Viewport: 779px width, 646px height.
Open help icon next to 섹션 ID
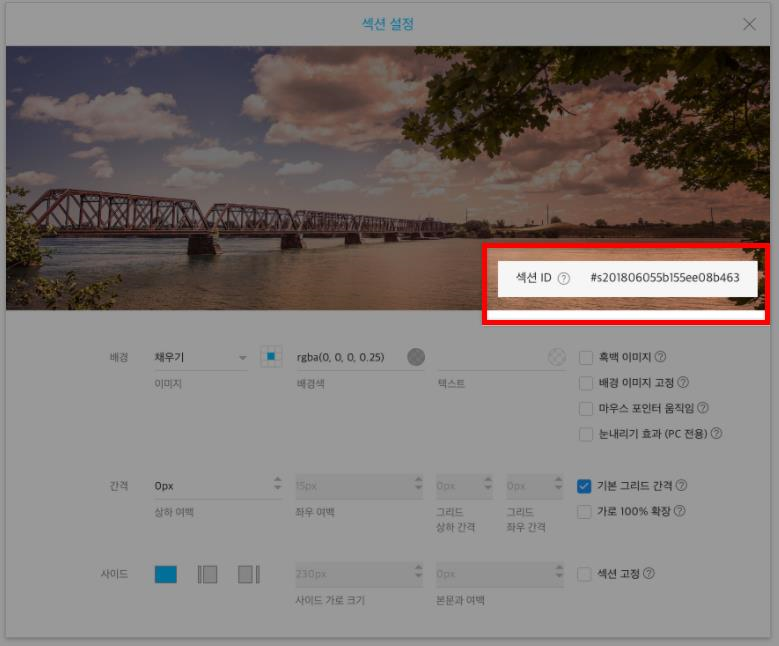563,278
